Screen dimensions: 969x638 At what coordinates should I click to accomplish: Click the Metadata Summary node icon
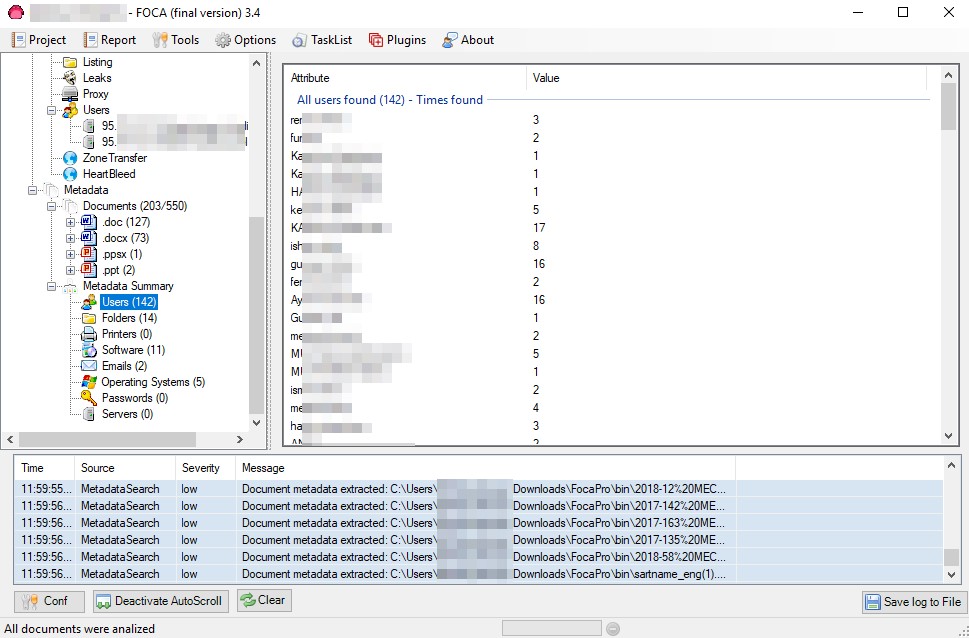pos(70,286)
